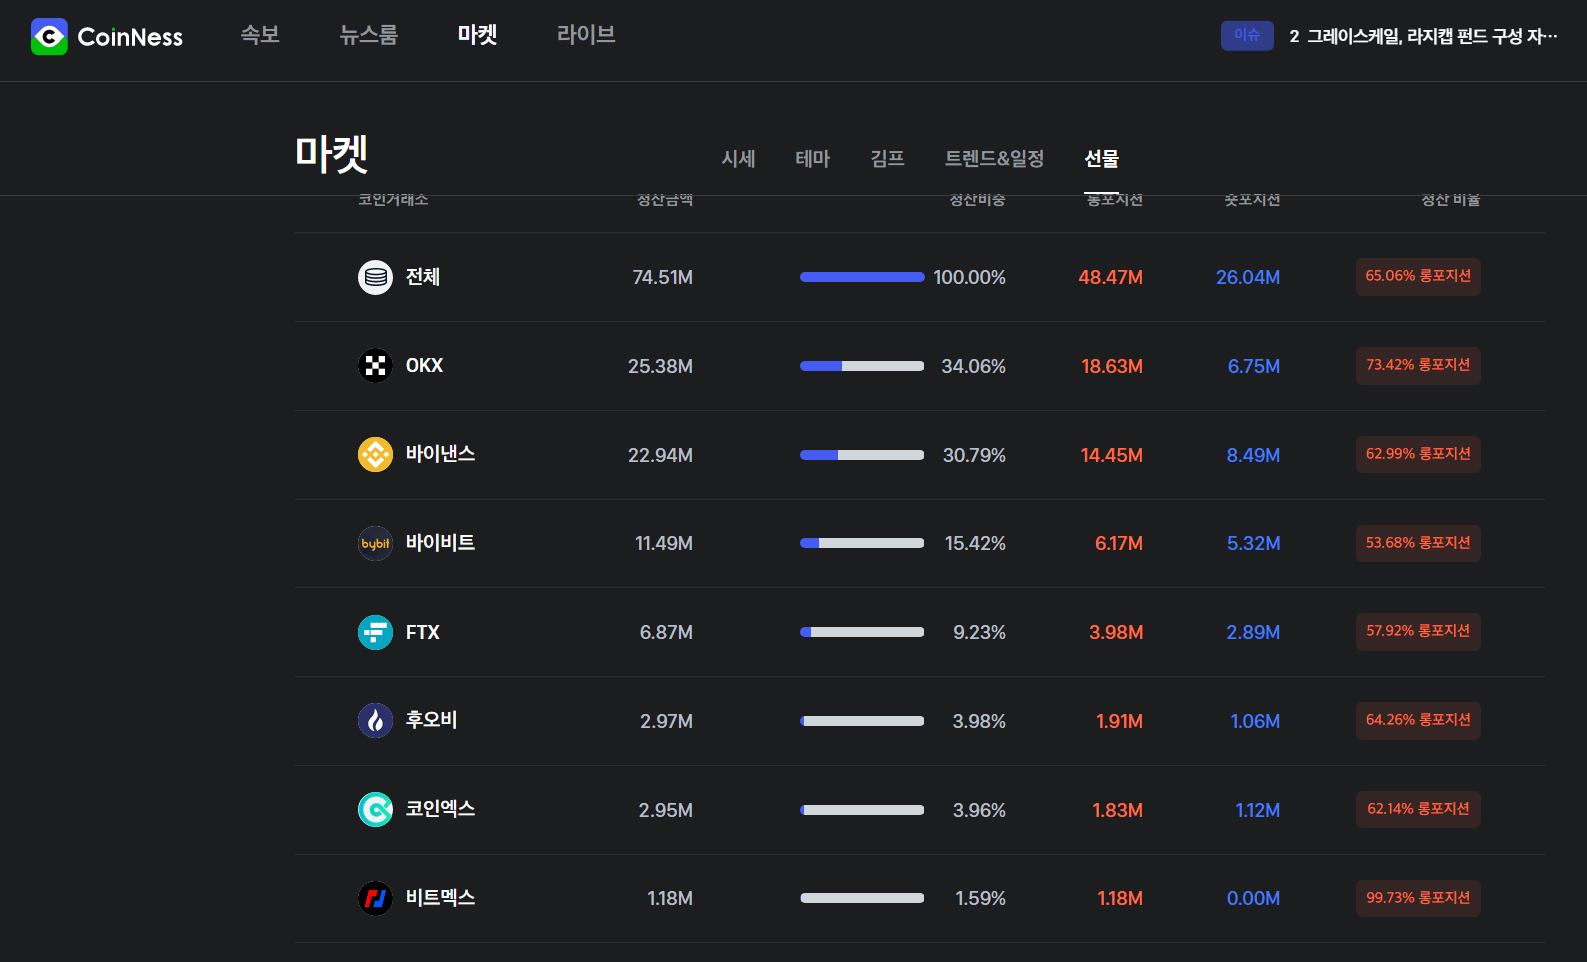Click the OKX exchange name
Screen dimensions: 1587x962
424,366
